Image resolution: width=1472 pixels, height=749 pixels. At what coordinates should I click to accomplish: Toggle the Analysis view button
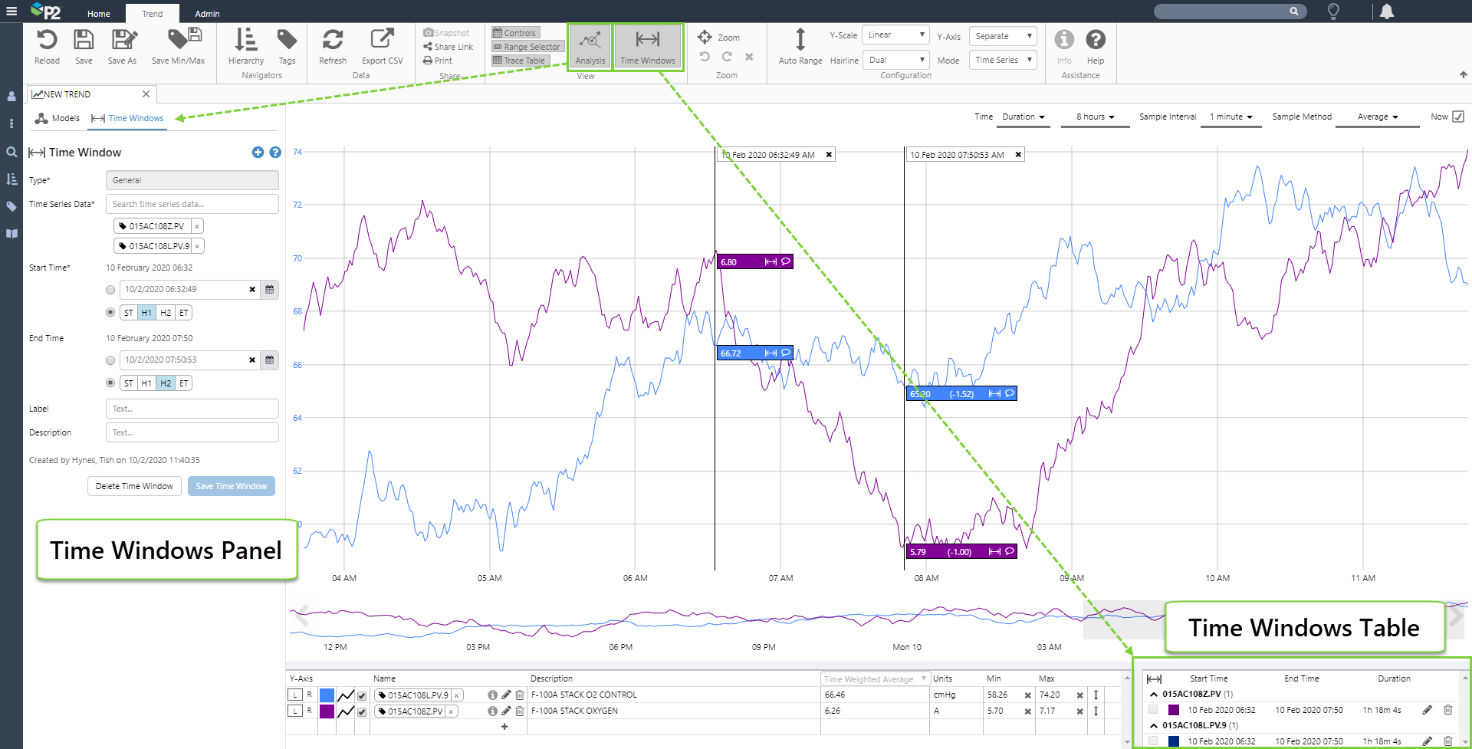coord(590,46)
